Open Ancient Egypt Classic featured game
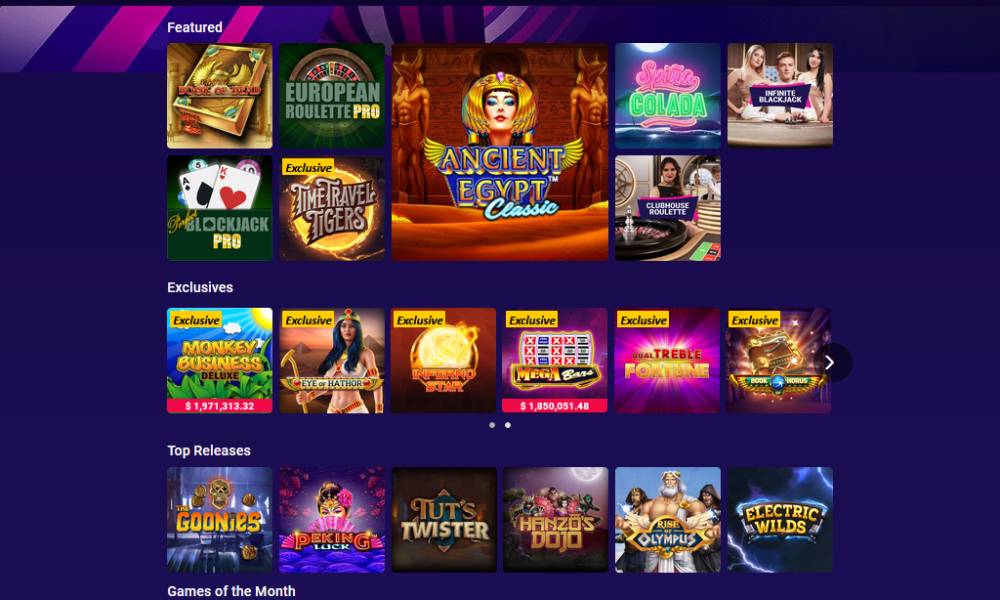The width and height of the screenshot is (1000, 600). [x=500, y=152]
